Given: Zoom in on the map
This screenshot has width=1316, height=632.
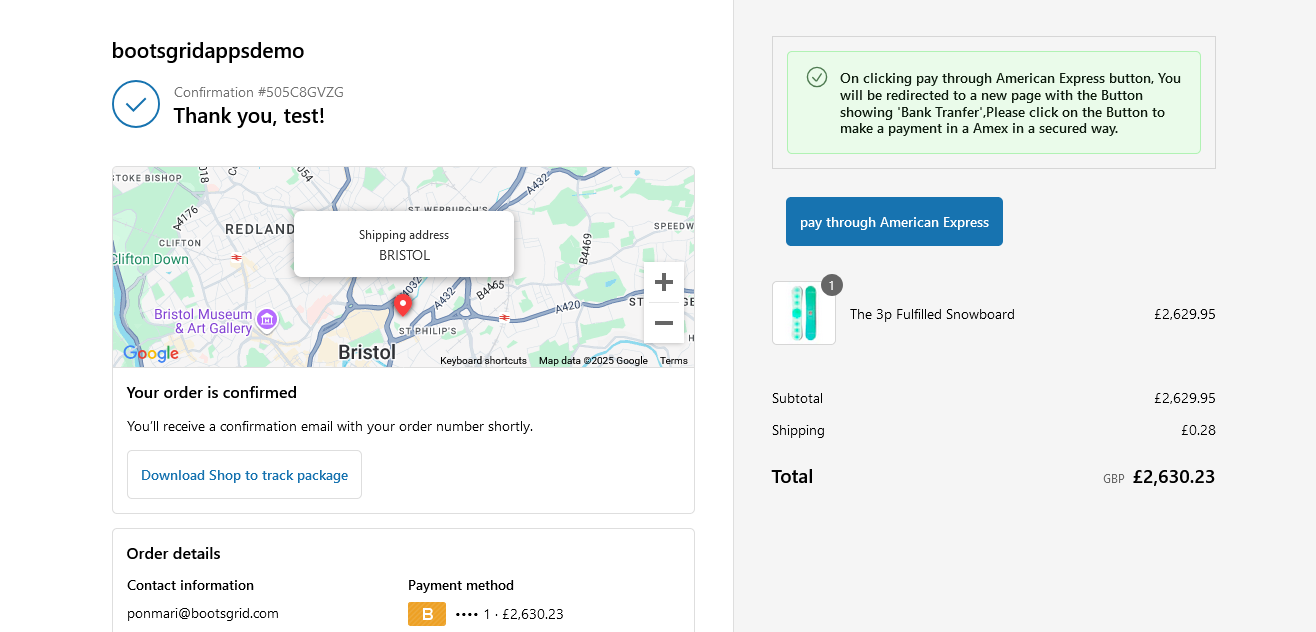Looking at the screenshot, I should click(663, 282).
